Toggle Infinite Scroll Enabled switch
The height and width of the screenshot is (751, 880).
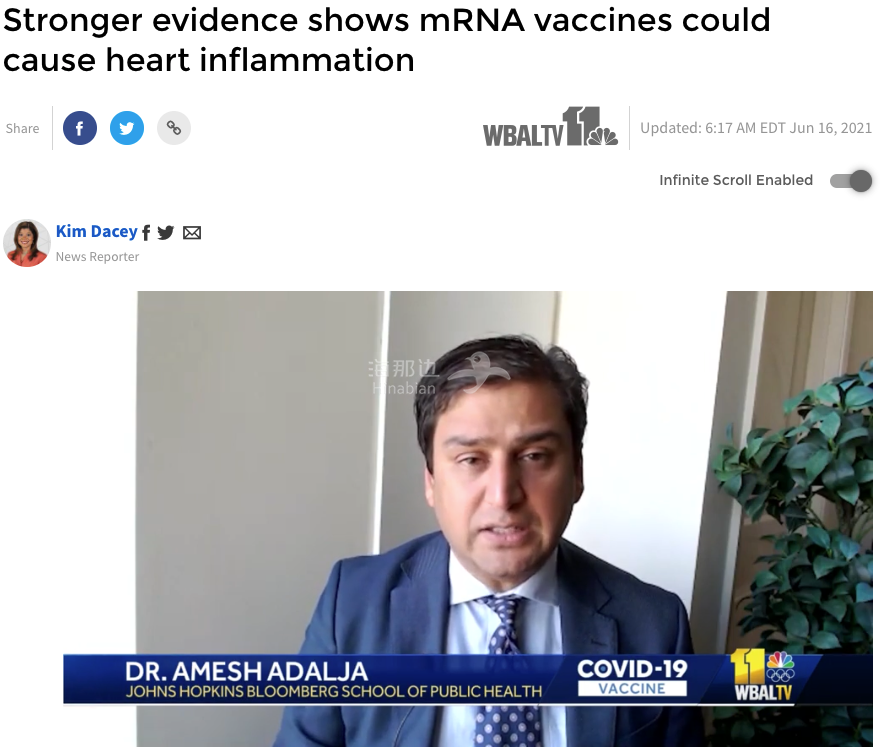click(x=851, y=181)
